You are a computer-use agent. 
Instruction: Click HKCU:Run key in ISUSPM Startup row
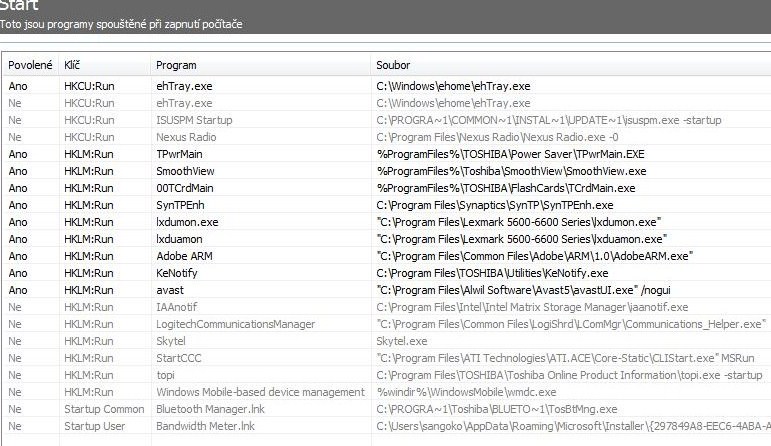(89, 120)
